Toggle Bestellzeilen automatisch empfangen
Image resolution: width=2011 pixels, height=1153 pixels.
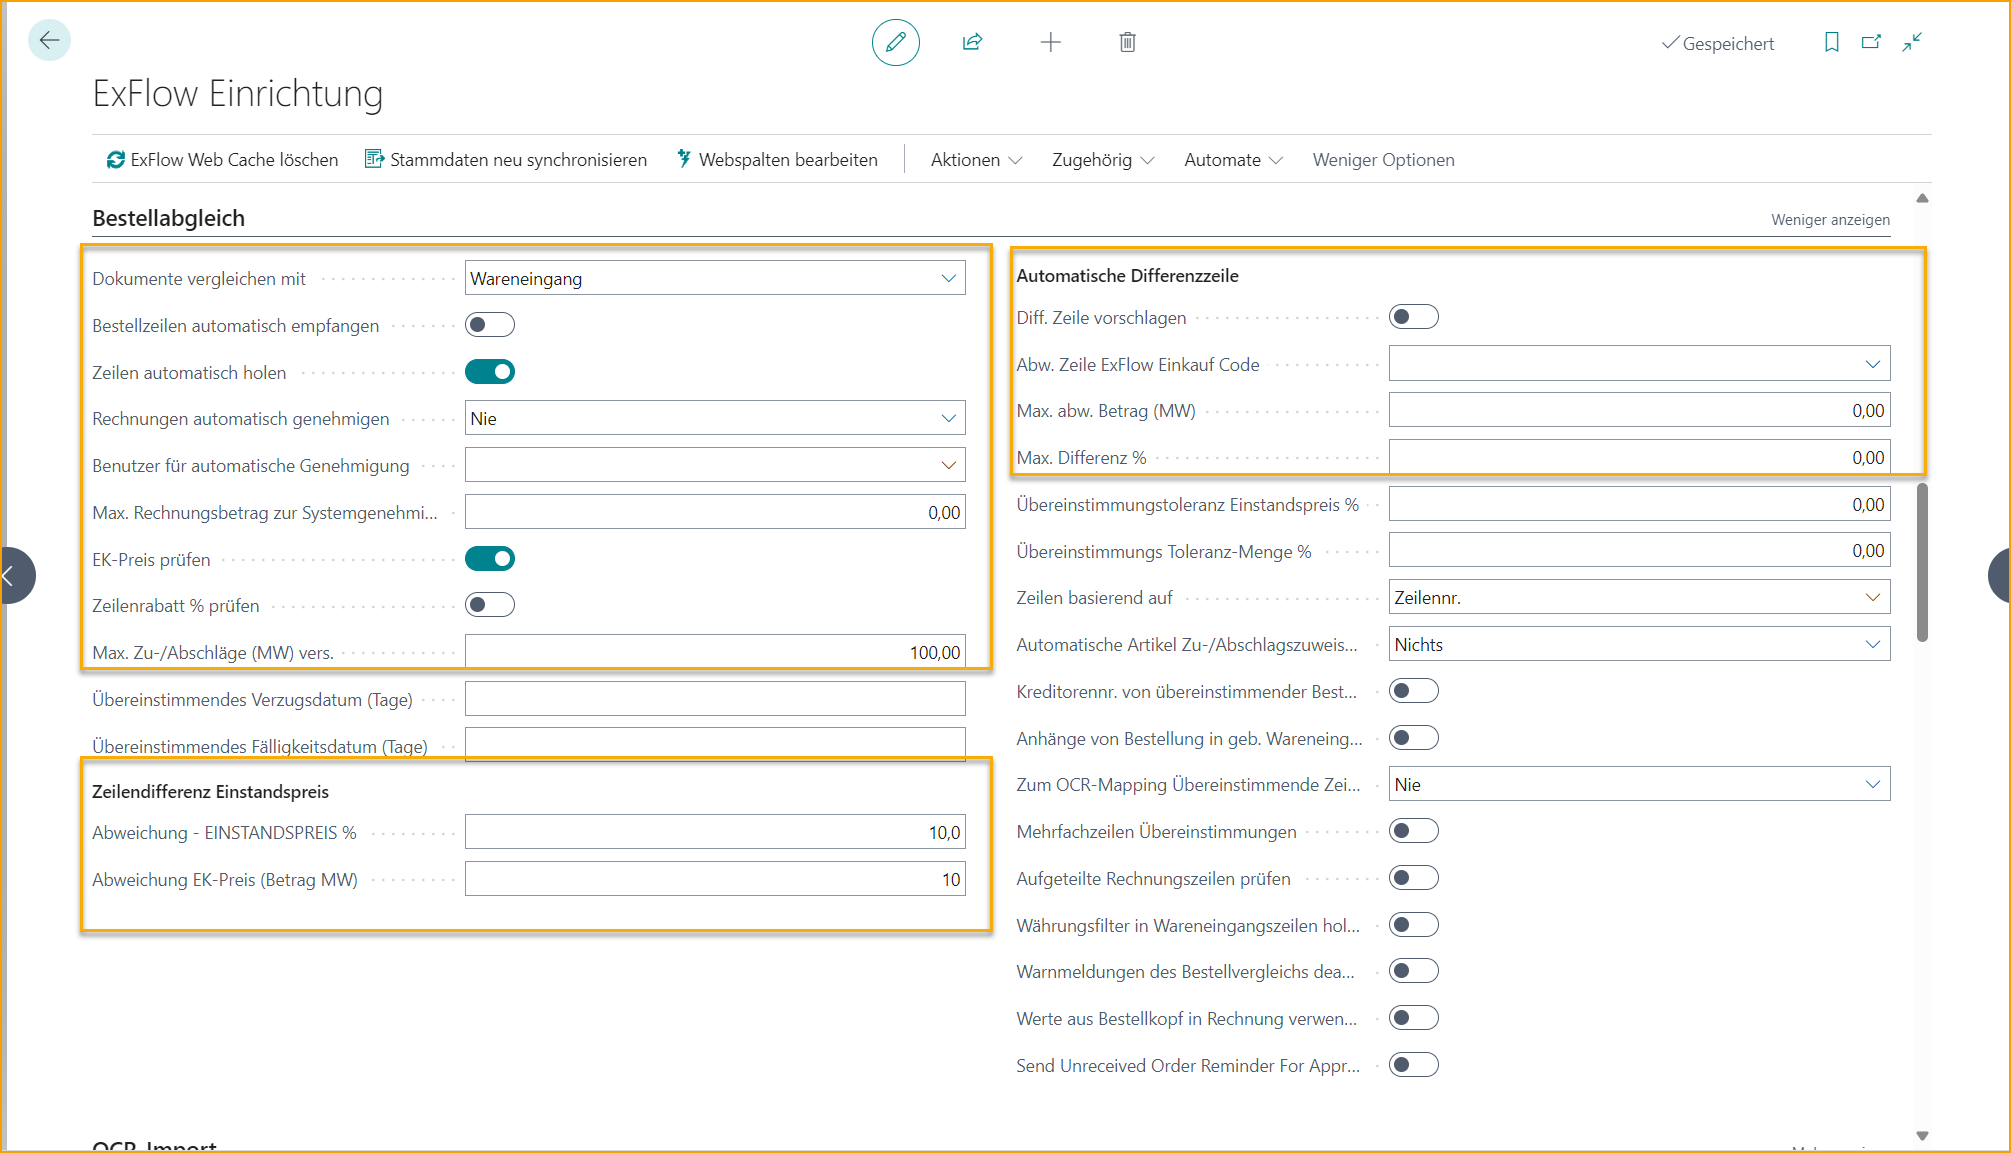[x=490, y=325]
